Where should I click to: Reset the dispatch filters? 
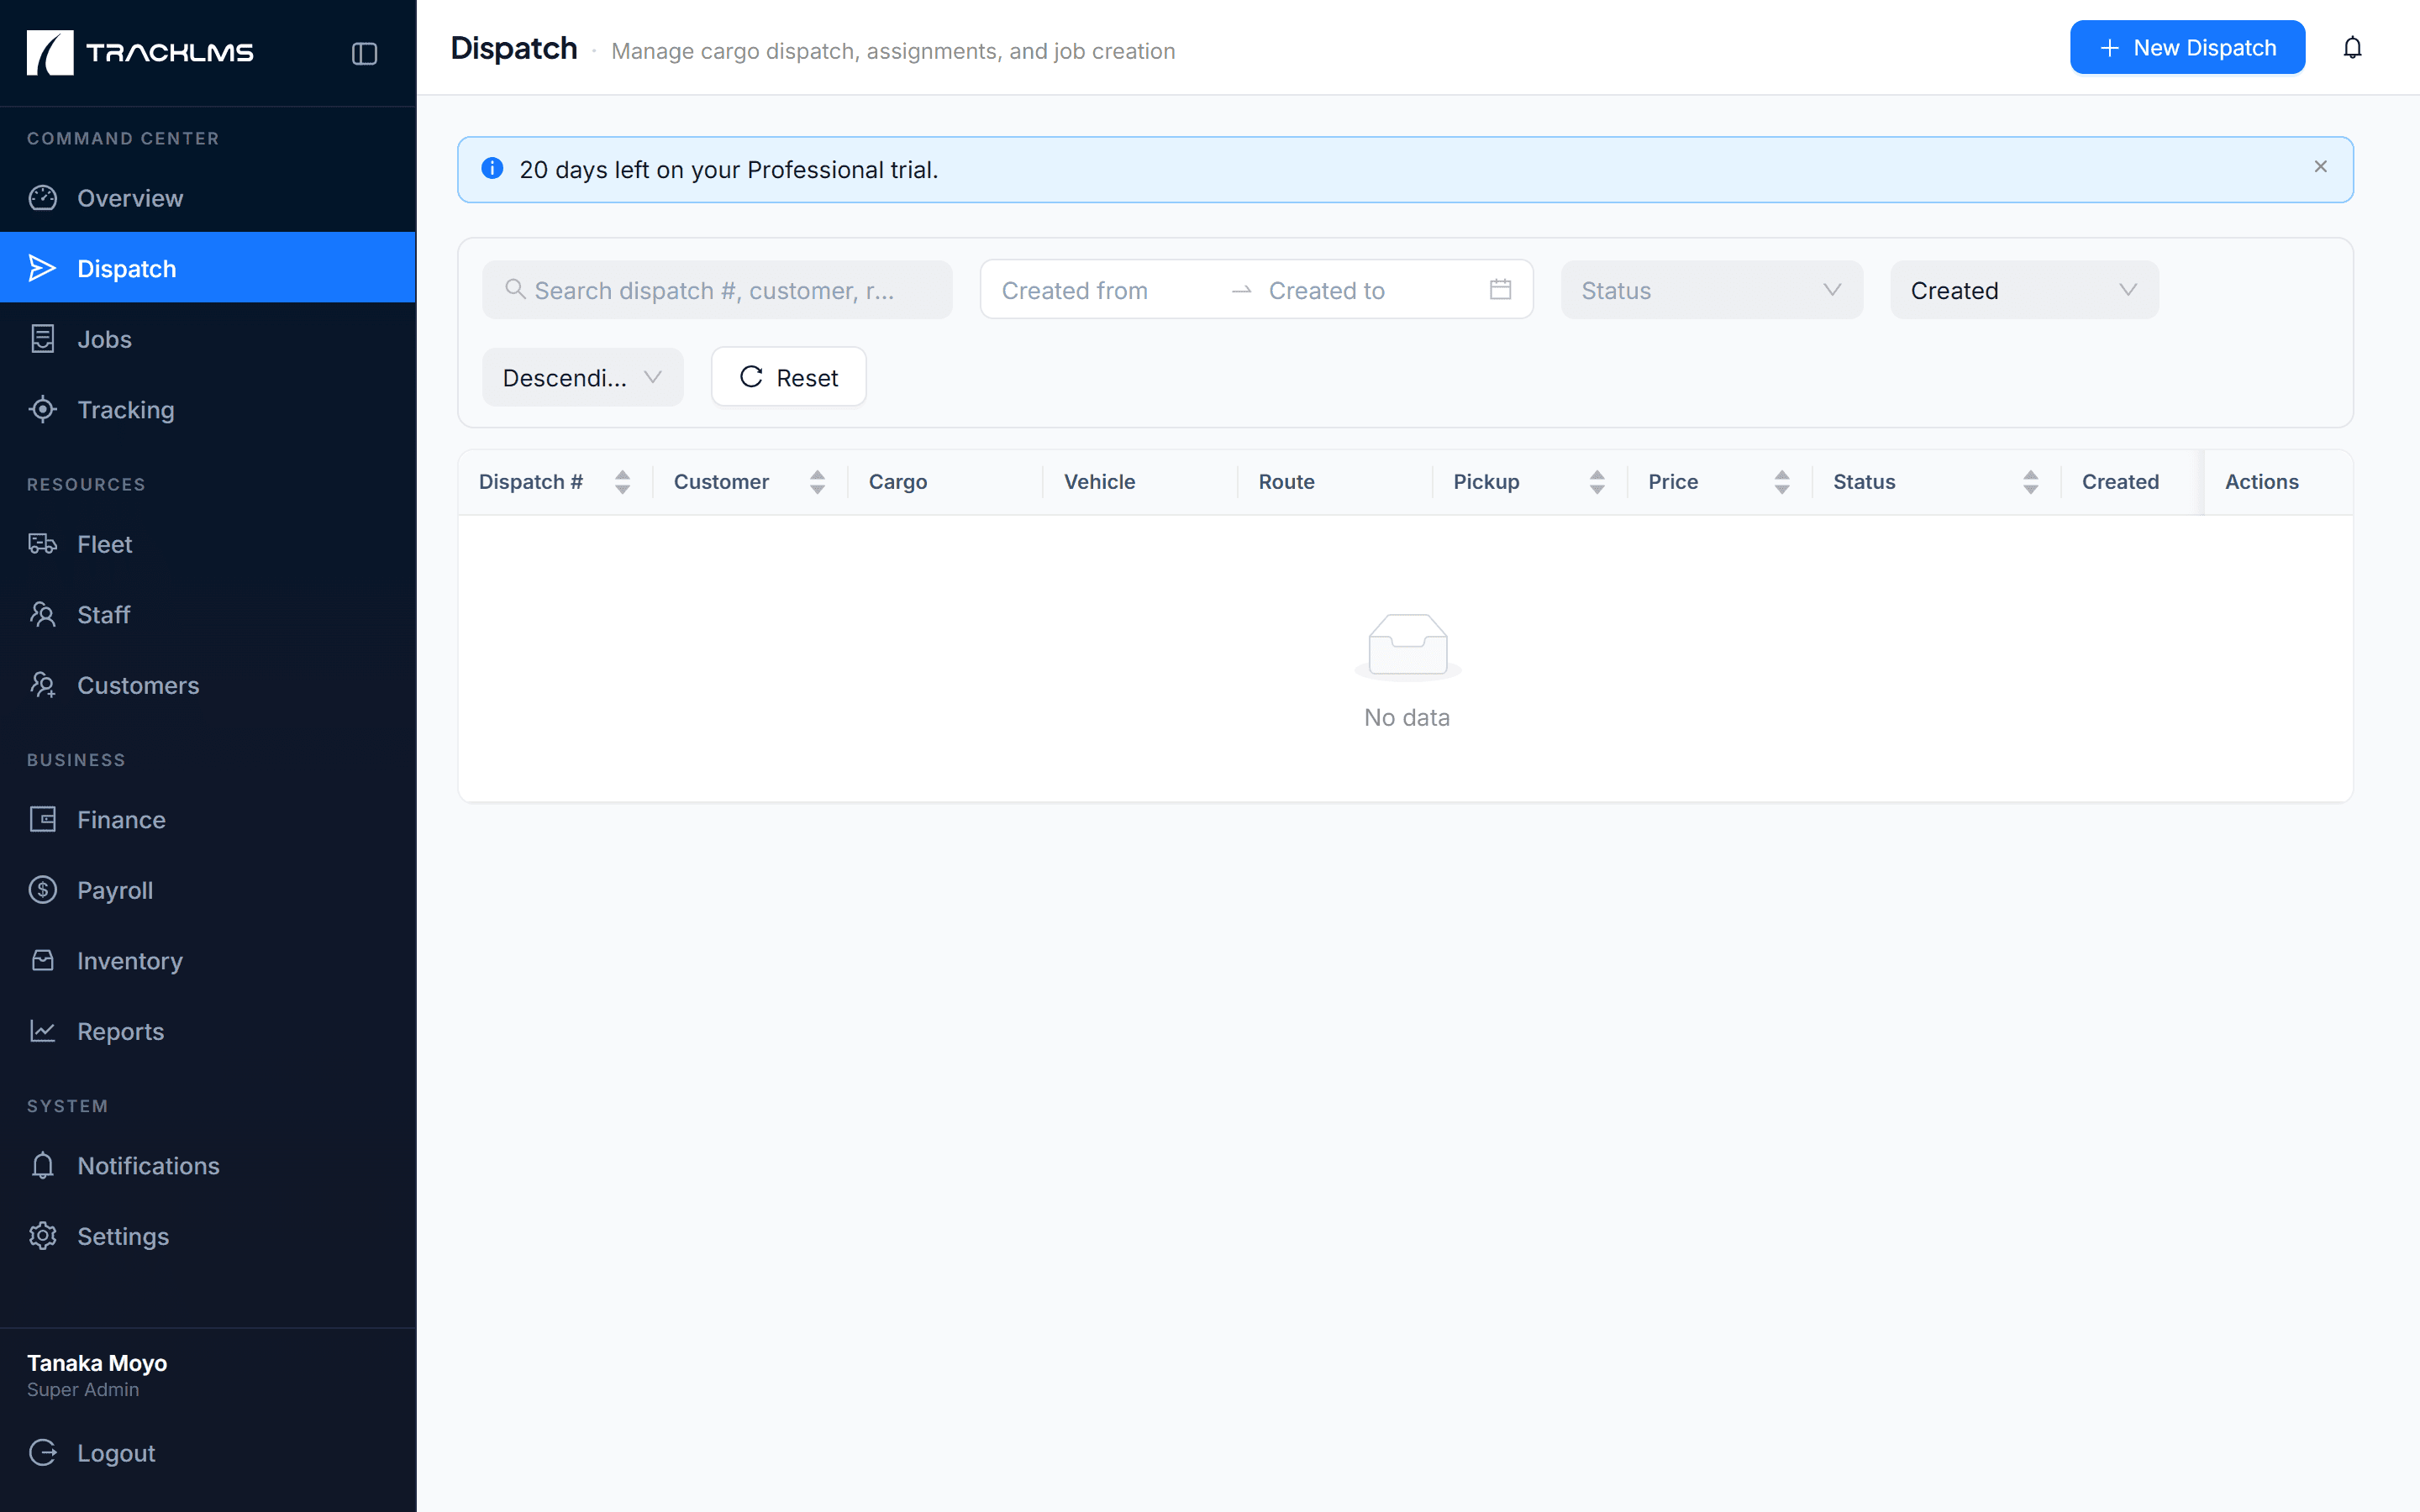point(788,377)
